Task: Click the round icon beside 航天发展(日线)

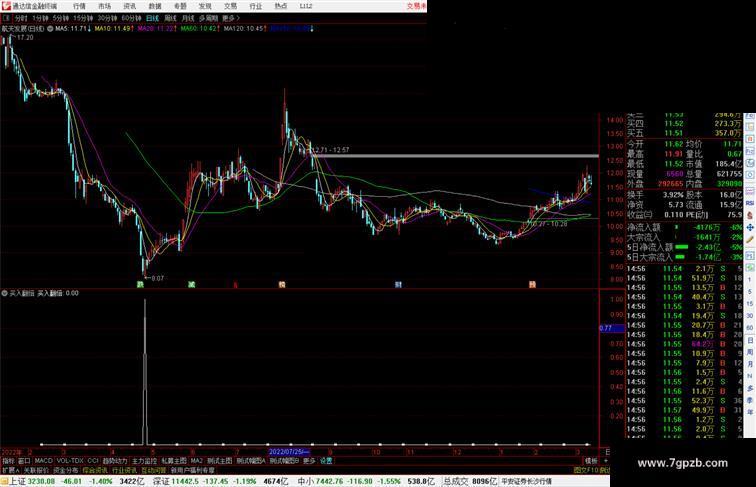Action: tap(50, 29)
